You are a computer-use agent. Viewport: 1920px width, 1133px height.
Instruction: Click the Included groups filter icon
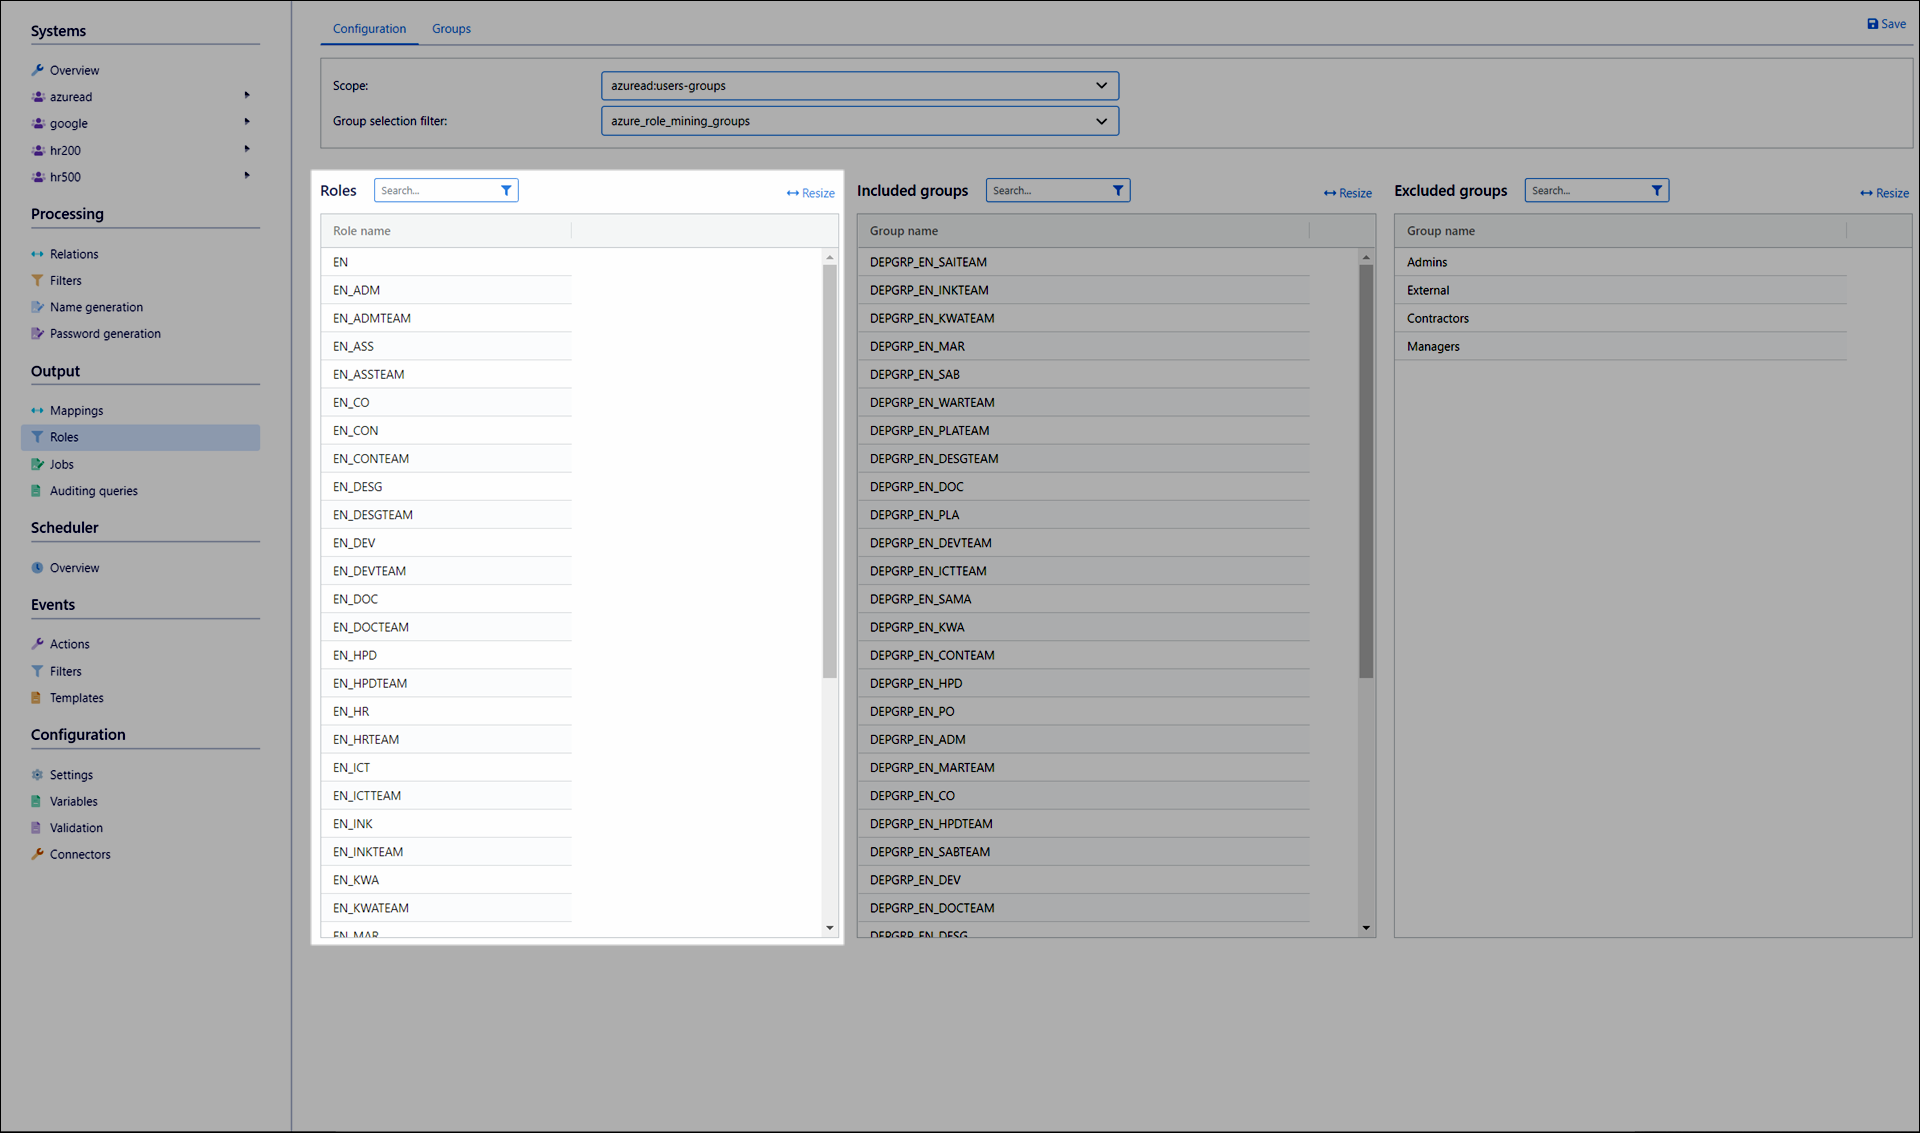click(1118, 190)
